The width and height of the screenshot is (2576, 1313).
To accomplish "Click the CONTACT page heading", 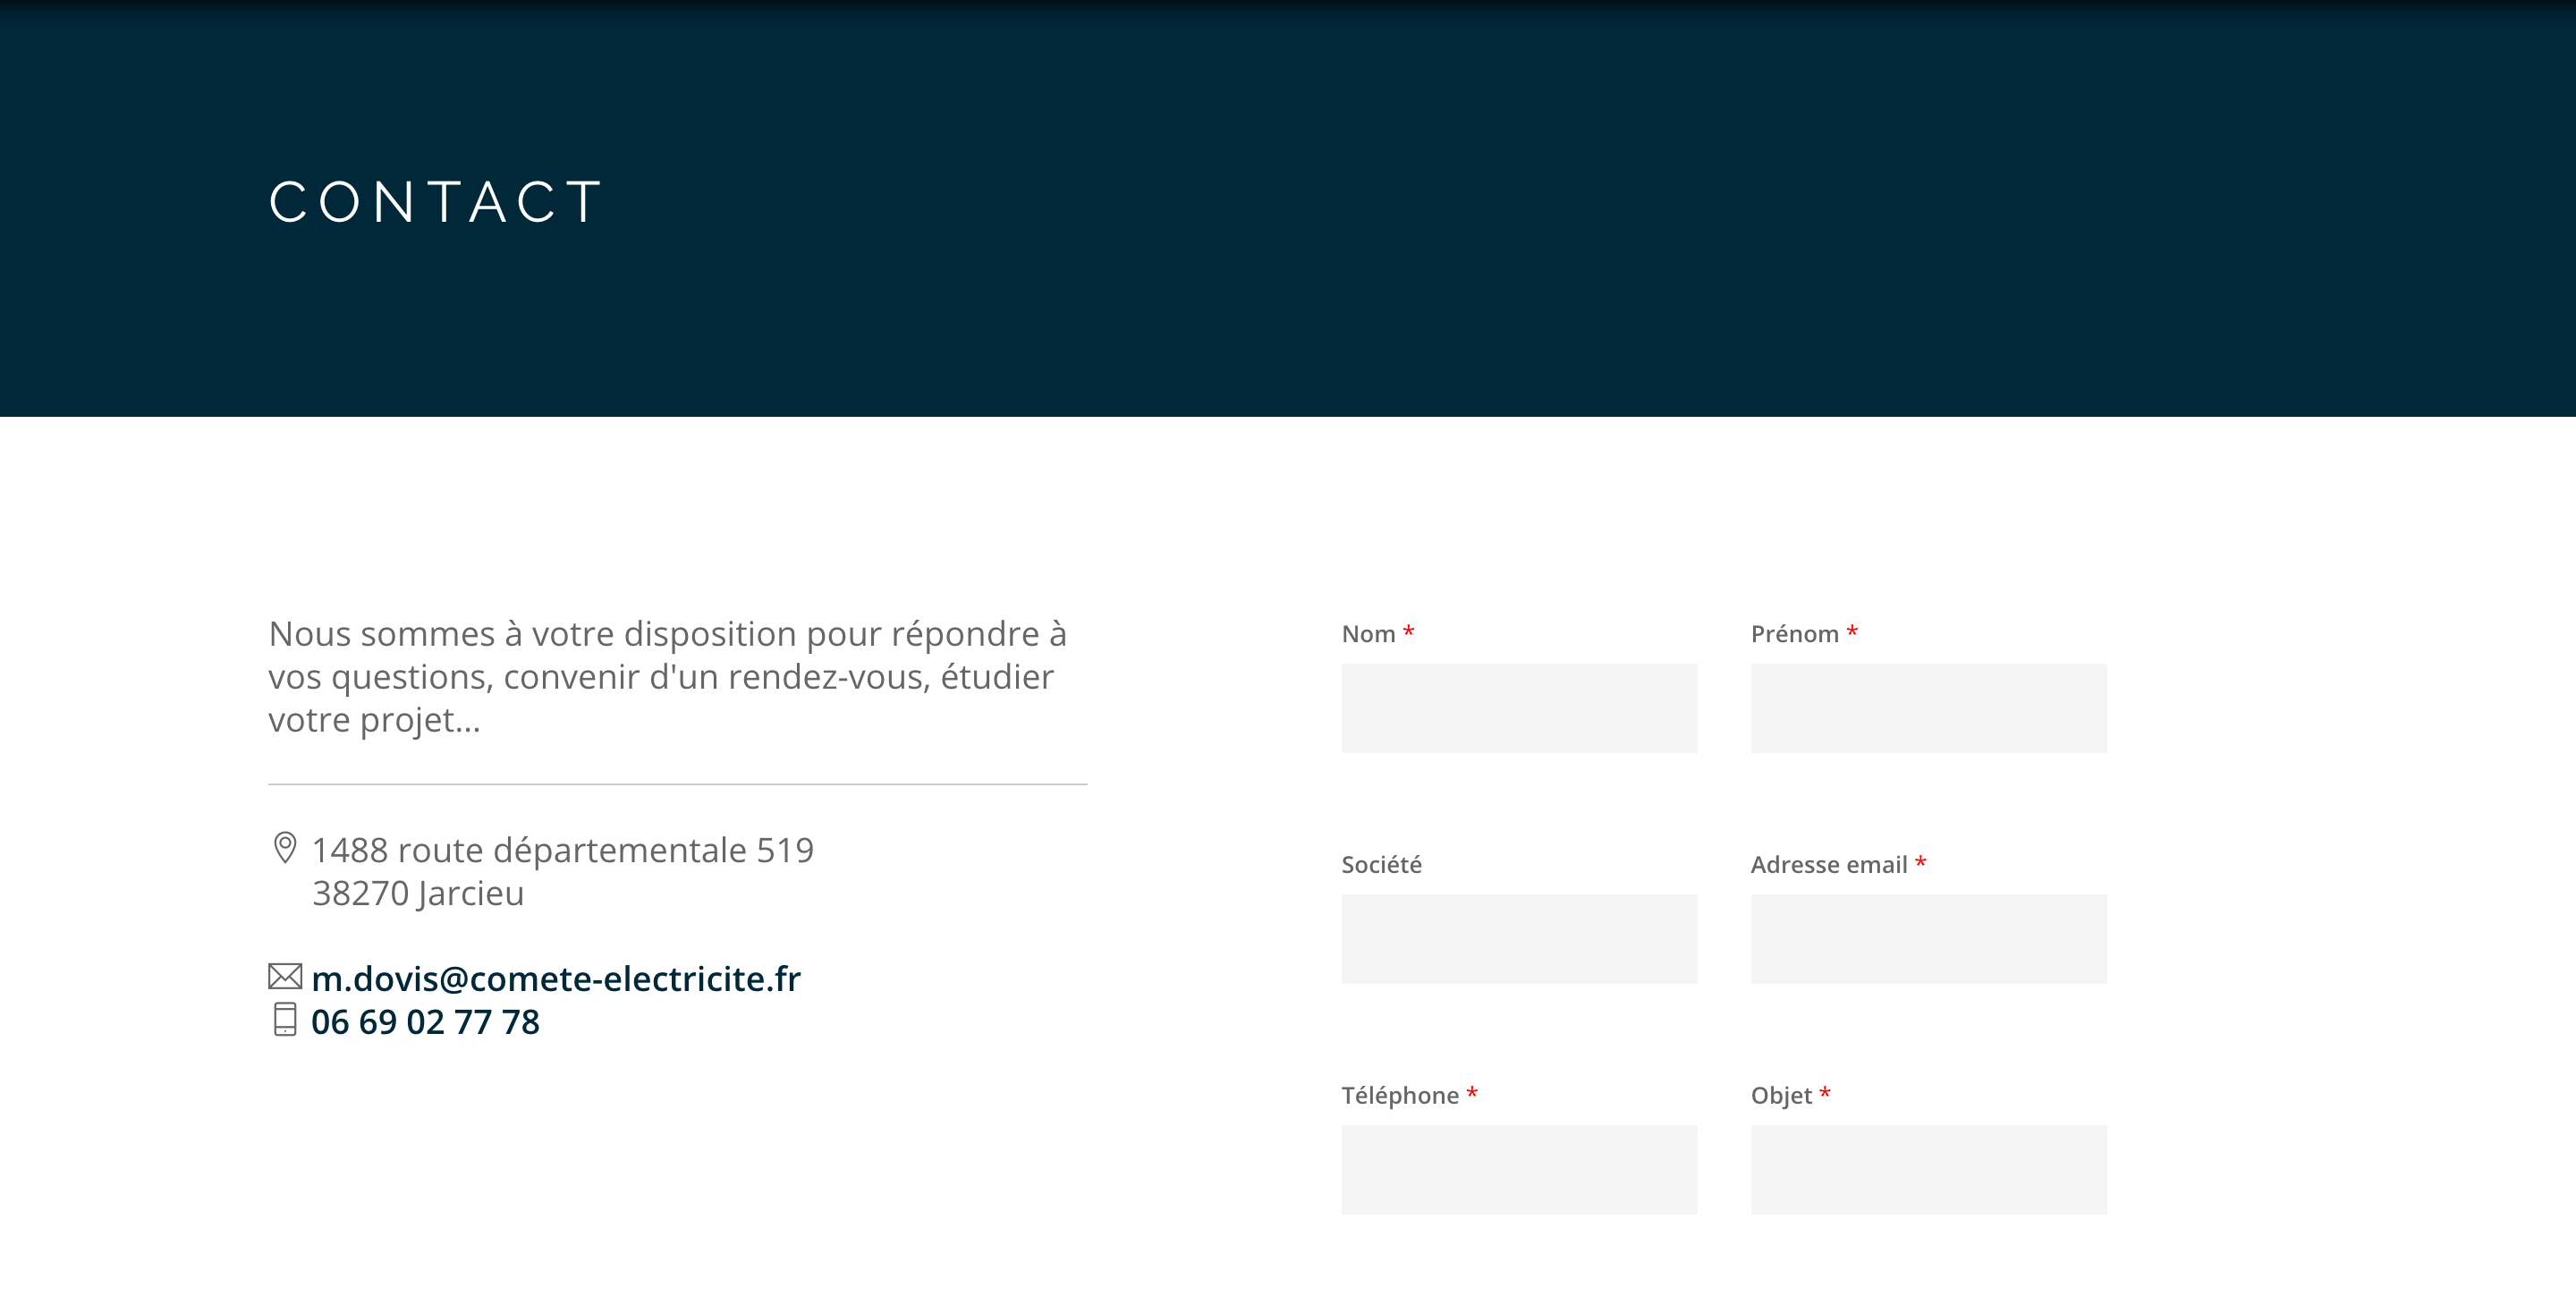I will (x=436, y=201).
